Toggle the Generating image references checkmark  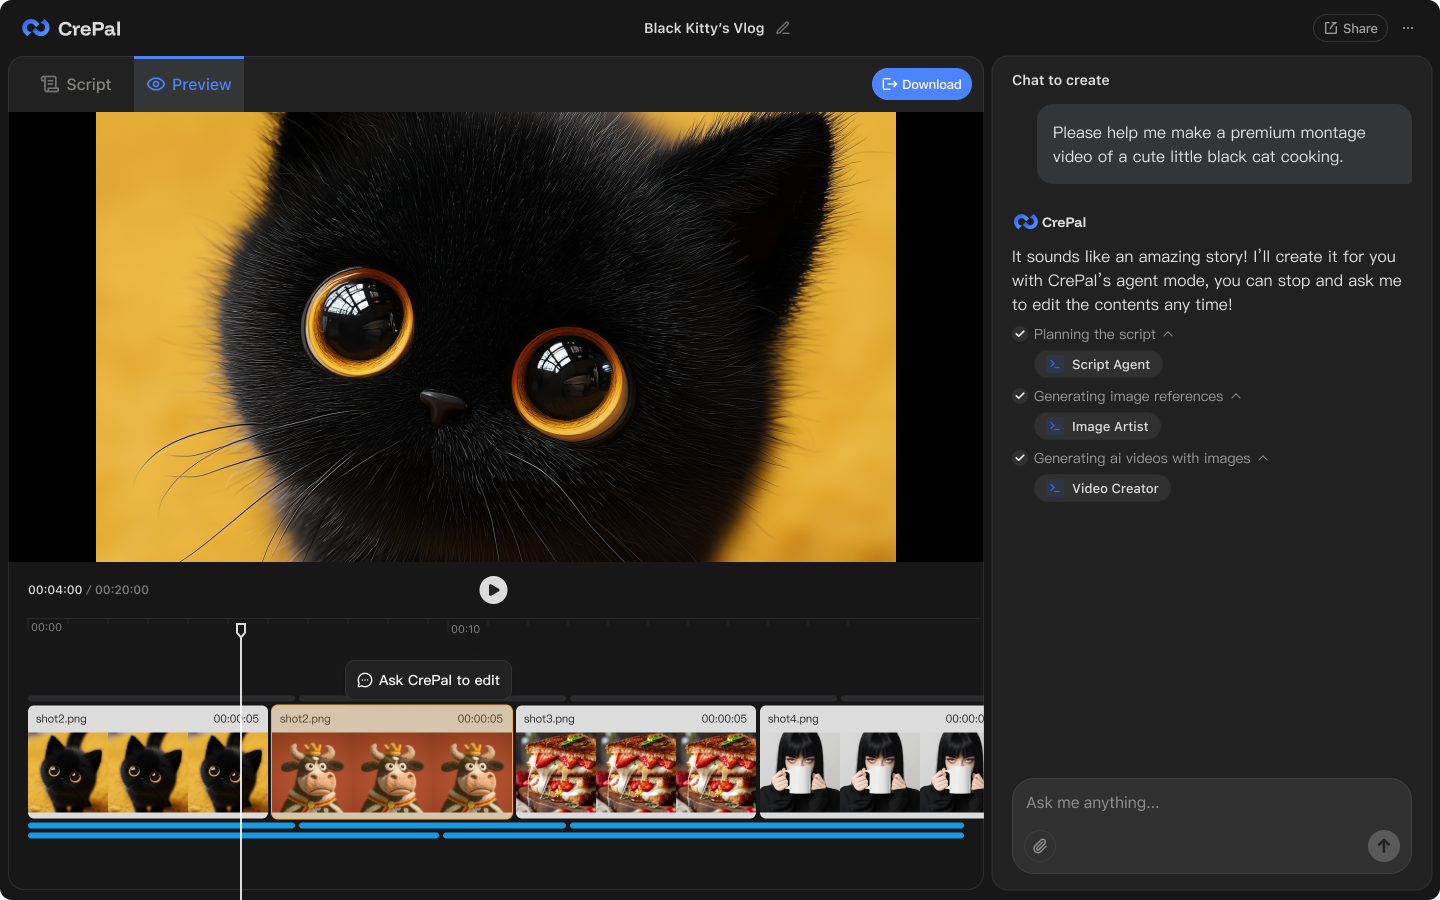pos(1020,396)
